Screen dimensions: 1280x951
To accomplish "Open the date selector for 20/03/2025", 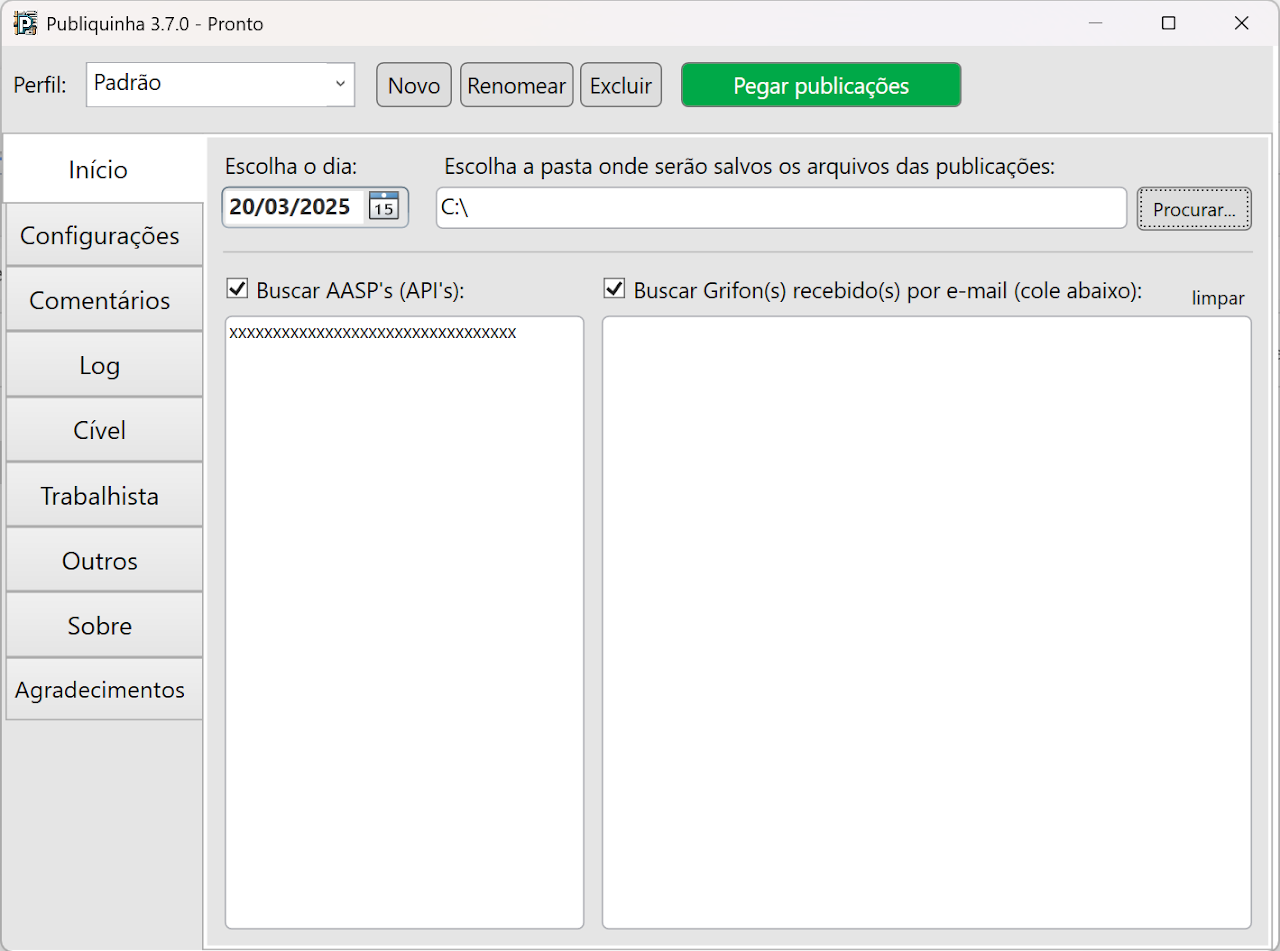I will click(x=383, y=207).
